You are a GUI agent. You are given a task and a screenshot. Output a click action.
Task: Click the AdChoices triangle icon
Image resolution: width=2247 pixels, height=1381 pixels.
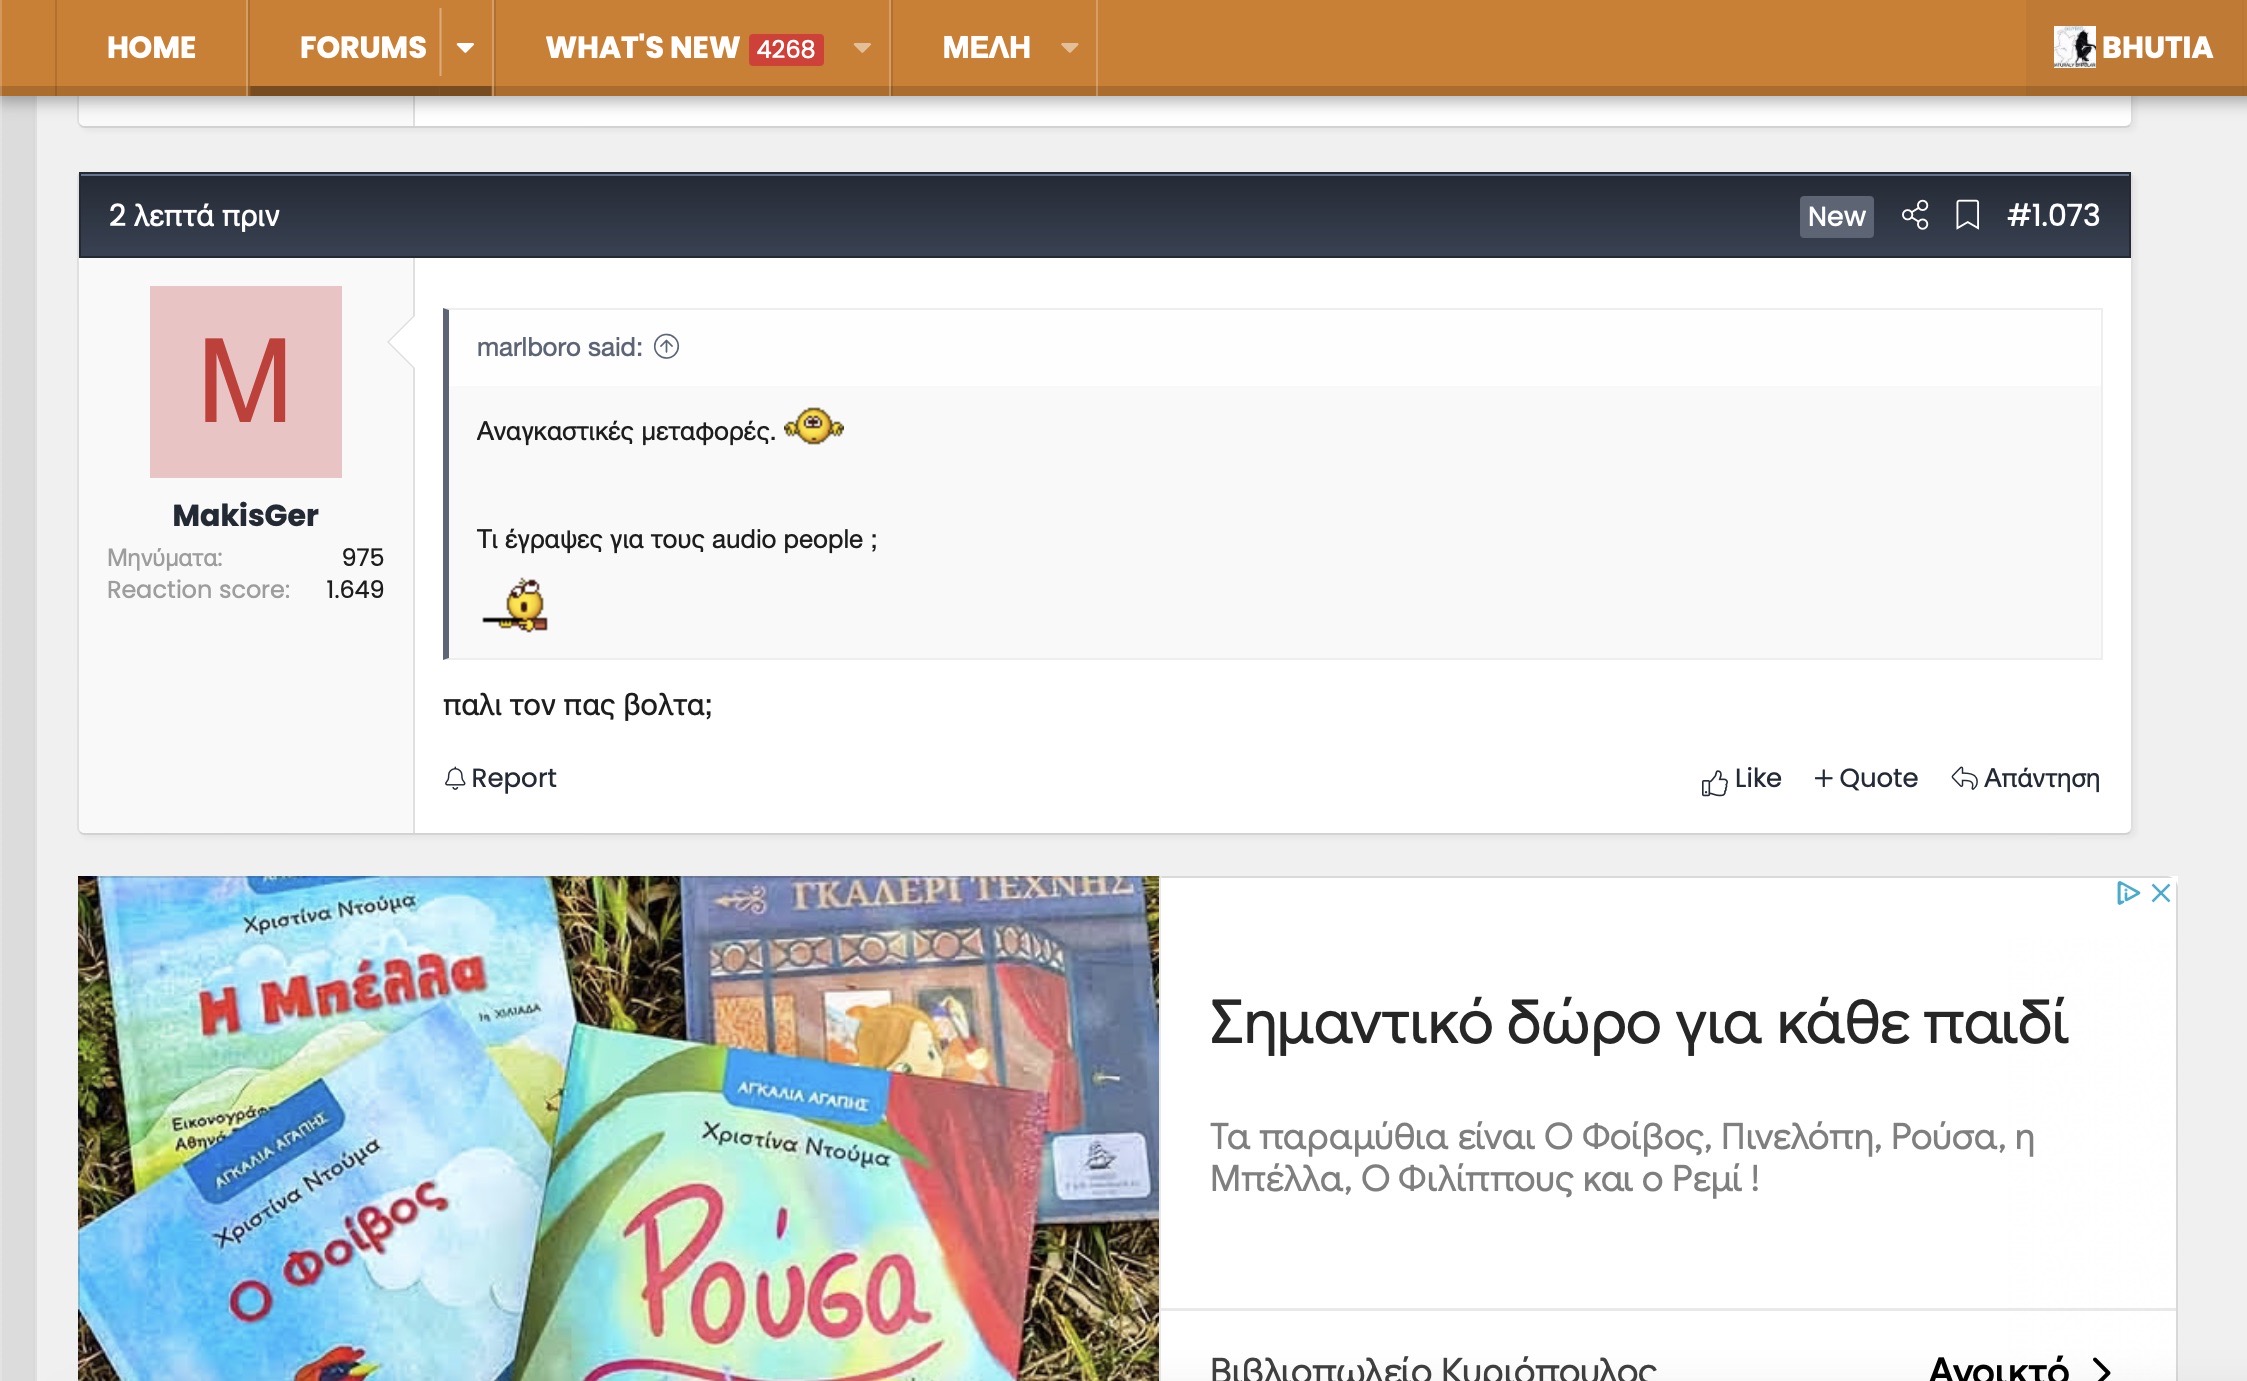[x=2126, y=893]
